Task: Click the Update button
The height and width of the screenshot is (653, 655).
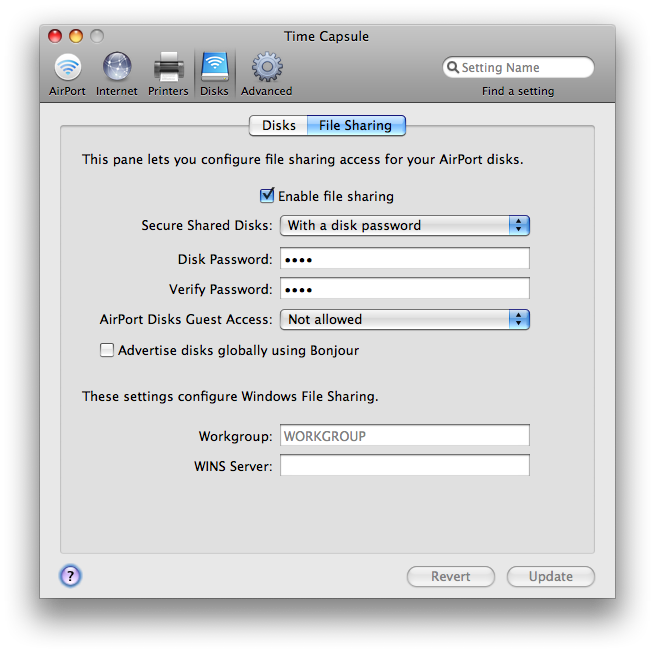Action: coord(551,577)
